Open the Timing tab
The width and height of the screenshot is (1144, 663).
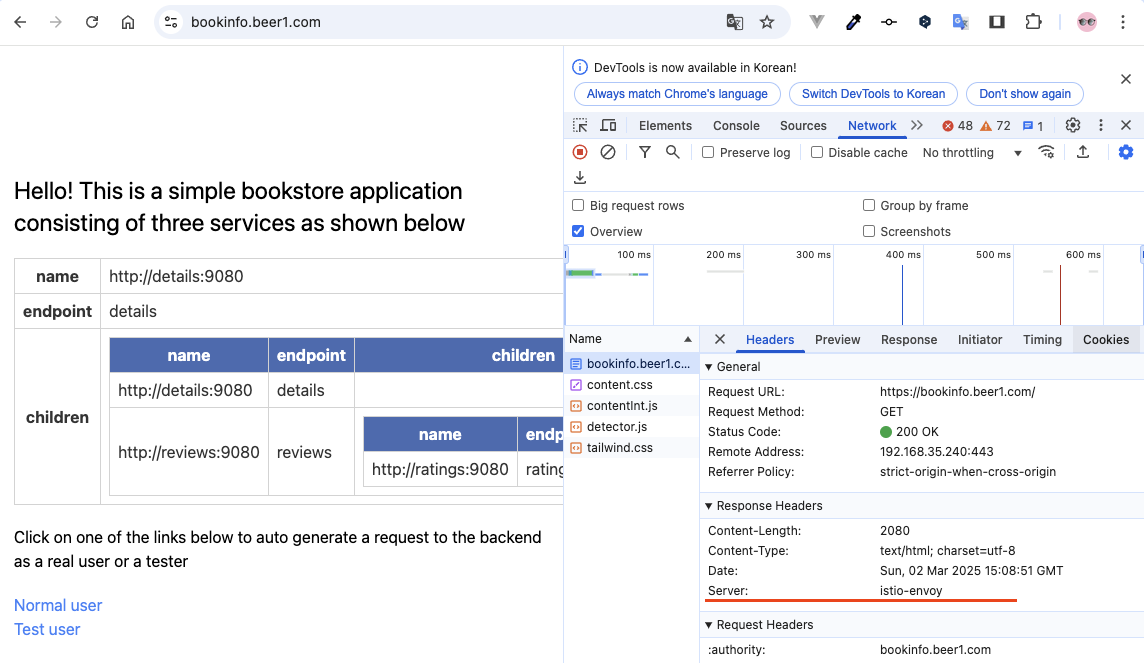tap(1042, 340)
